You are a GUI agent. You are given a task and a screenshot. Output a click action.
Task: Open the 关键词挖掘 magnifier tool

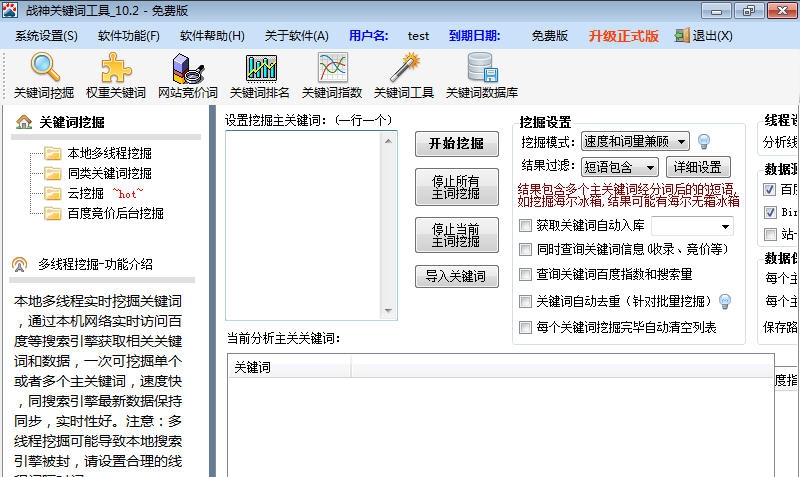[x=44, y=76]
